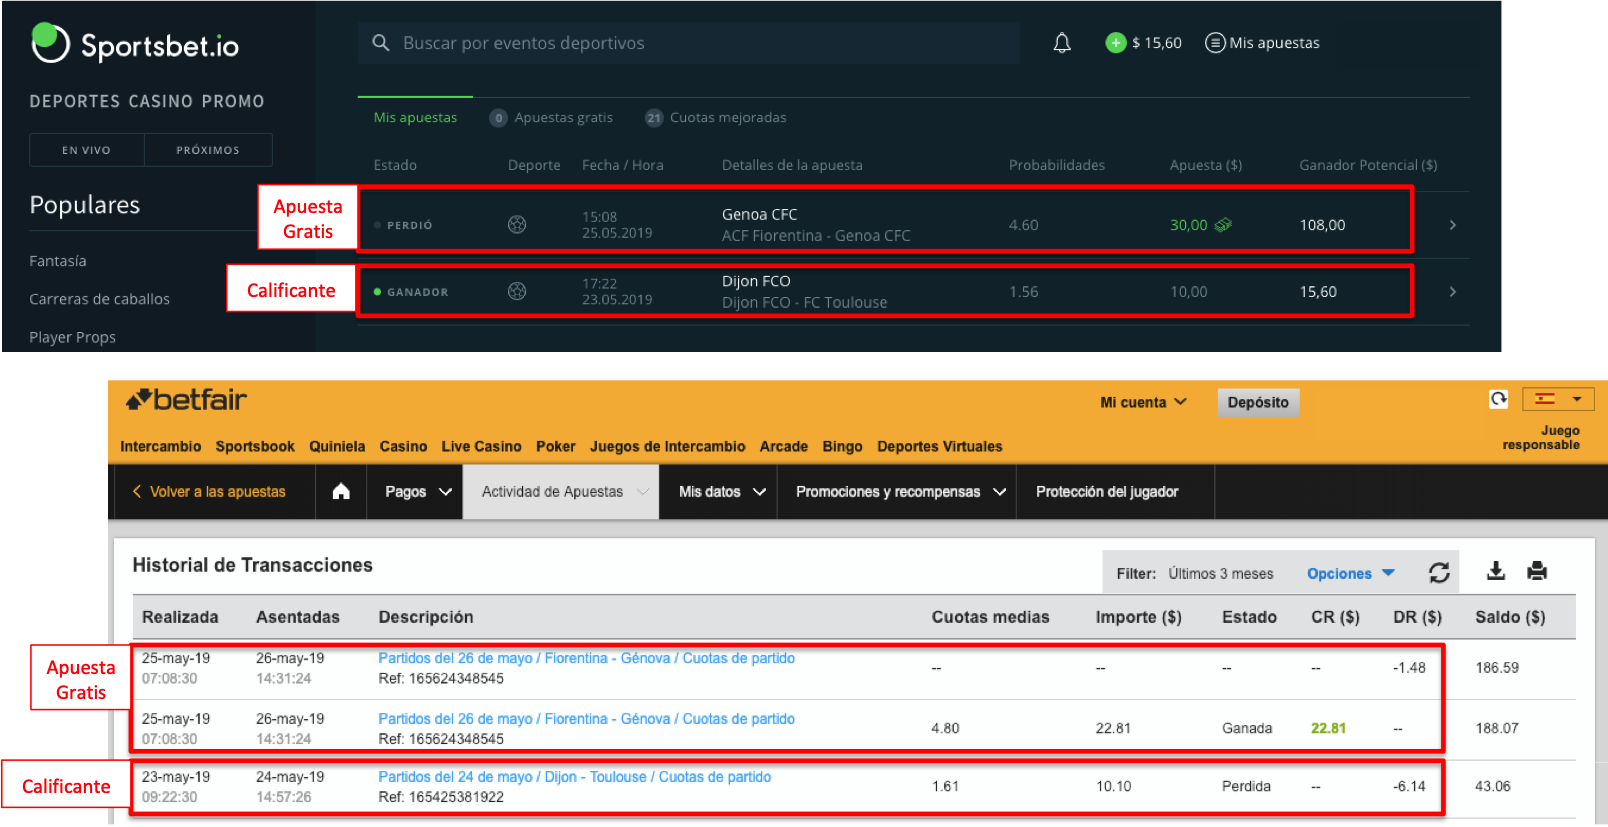Click the $ 15,60 balance
Screen dimensions: 1608x827
point(1157,43)
